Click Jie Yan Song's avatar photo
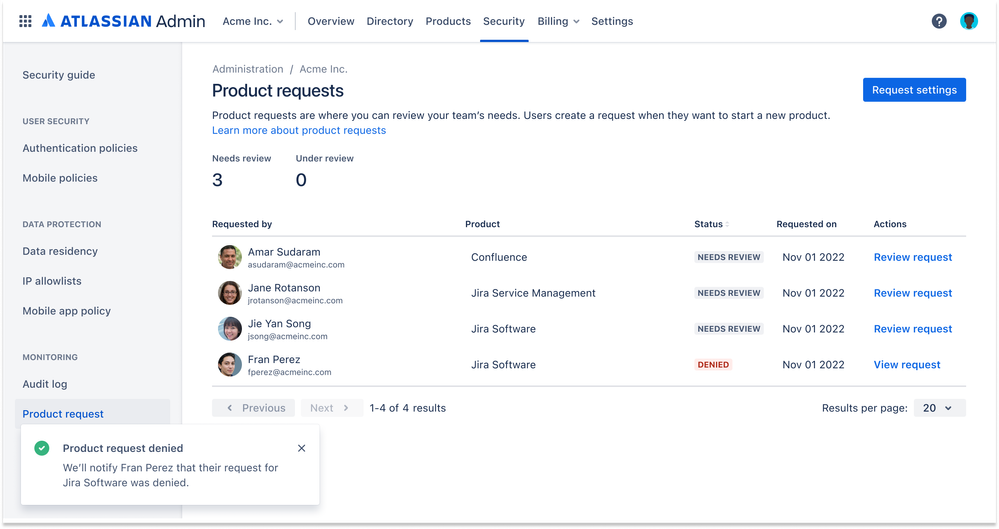Viewport: 999px width, 529px height. [230, 329]
